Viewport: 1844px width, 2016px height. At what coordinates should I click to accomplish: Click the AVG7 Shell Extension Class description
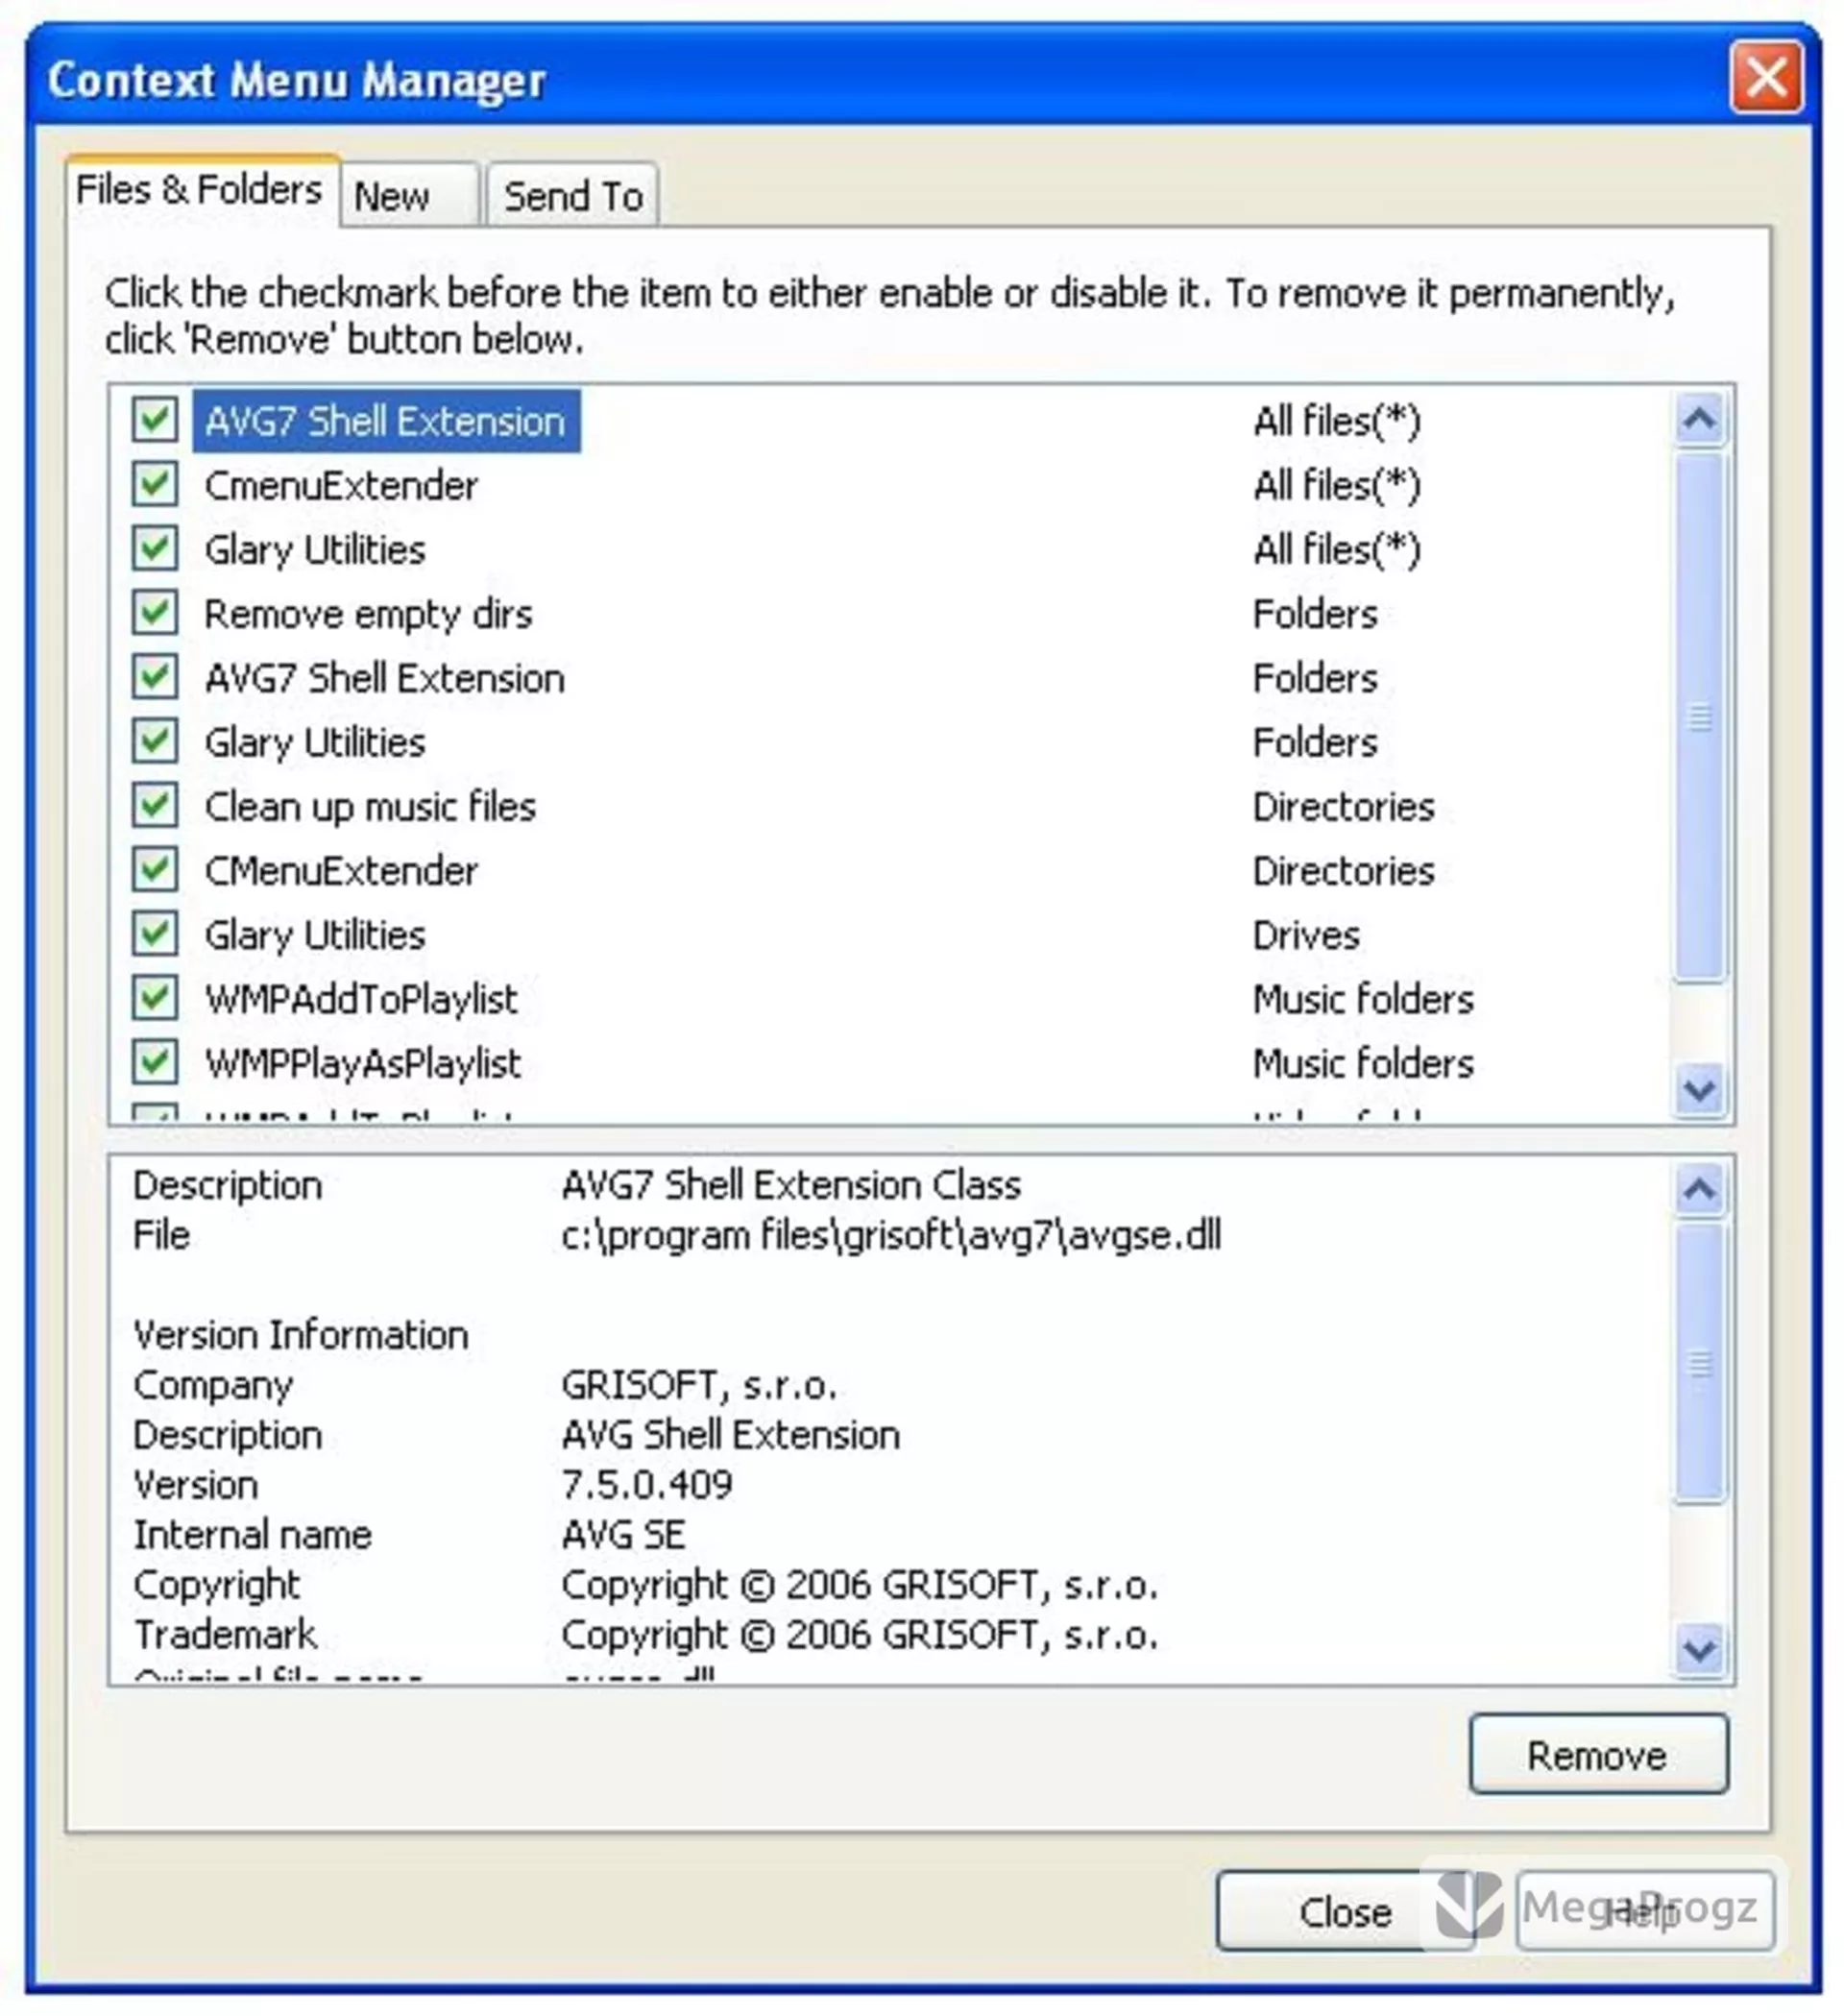[791, 1185]
